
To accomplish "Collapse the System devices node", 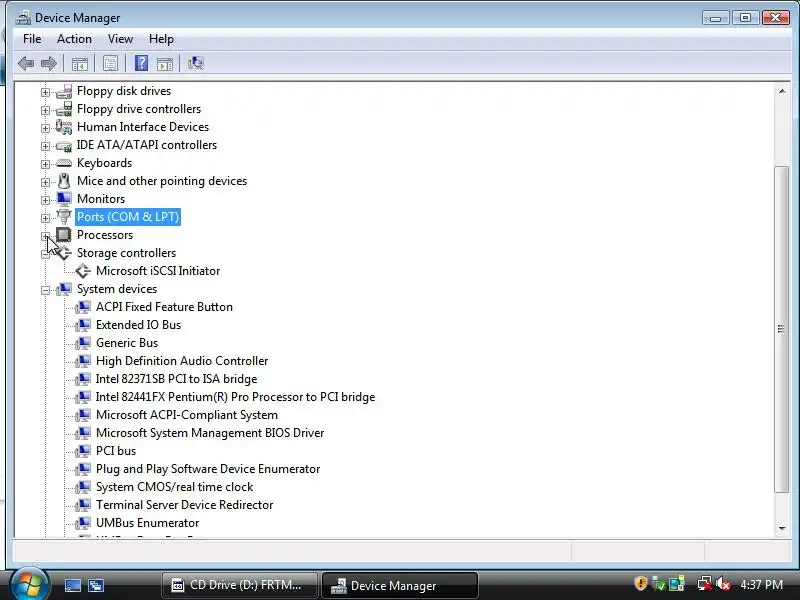I will tap(45, 290).
